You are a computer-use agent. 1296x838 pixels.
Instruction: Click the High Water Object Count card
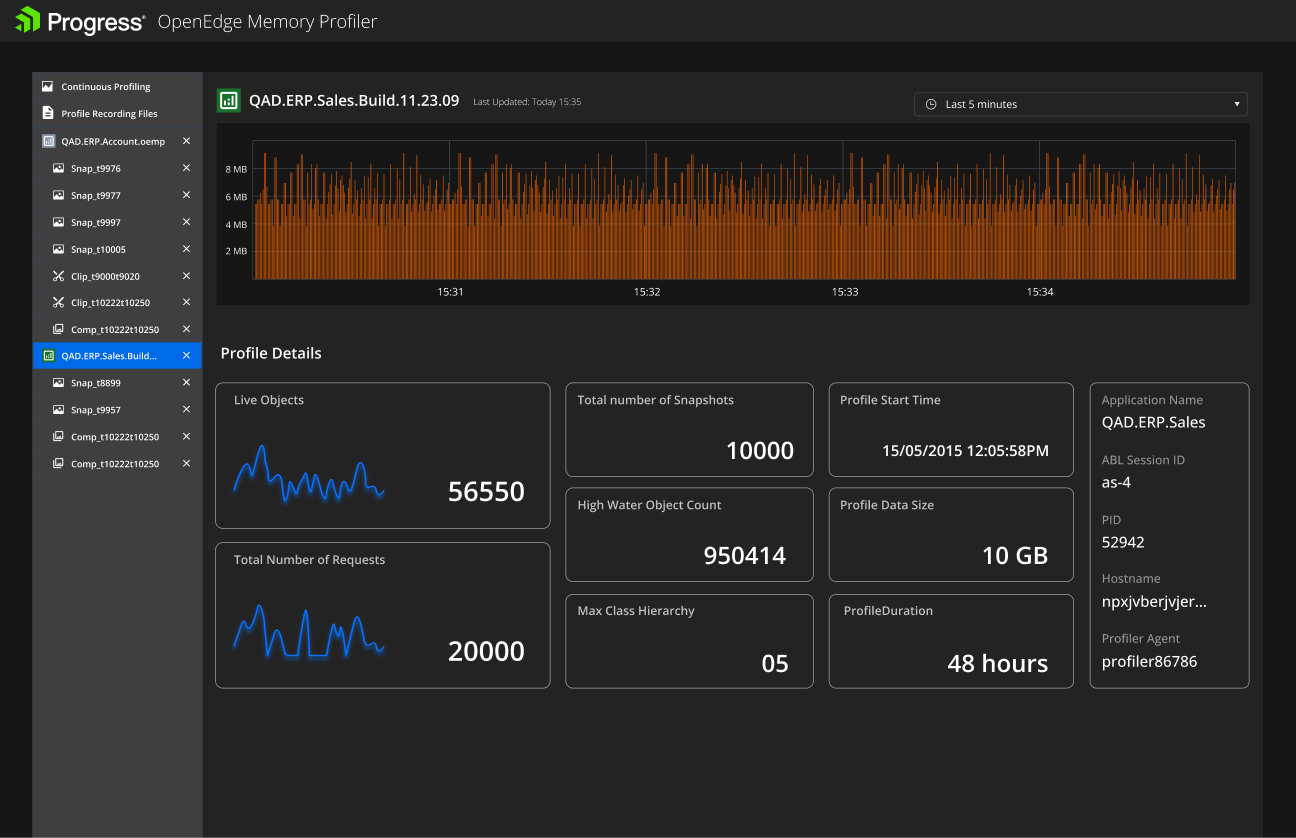click(689, 534)
